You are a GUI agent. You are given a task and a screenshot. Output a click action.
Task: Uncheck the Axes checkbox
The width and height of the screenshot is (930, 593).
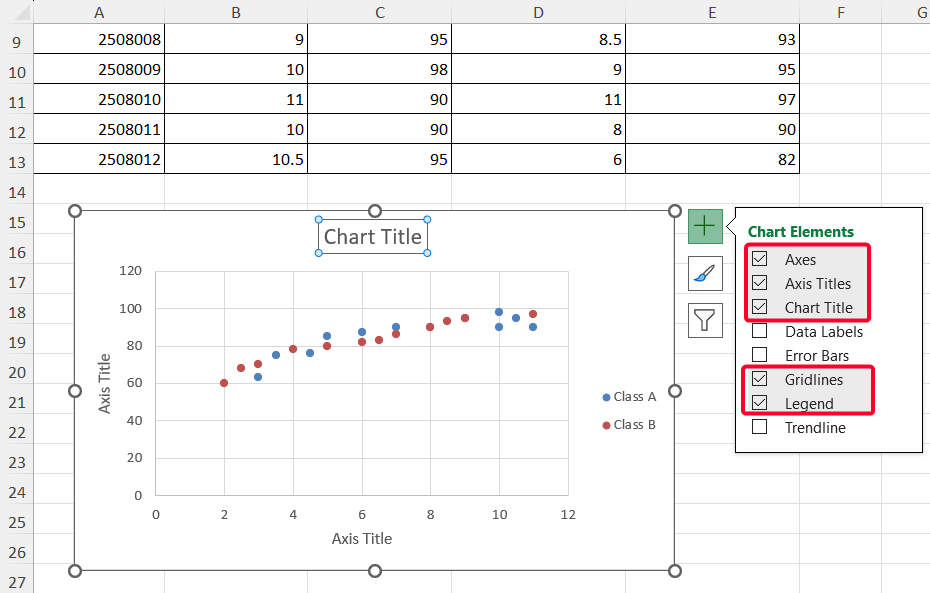coord(760,260)
